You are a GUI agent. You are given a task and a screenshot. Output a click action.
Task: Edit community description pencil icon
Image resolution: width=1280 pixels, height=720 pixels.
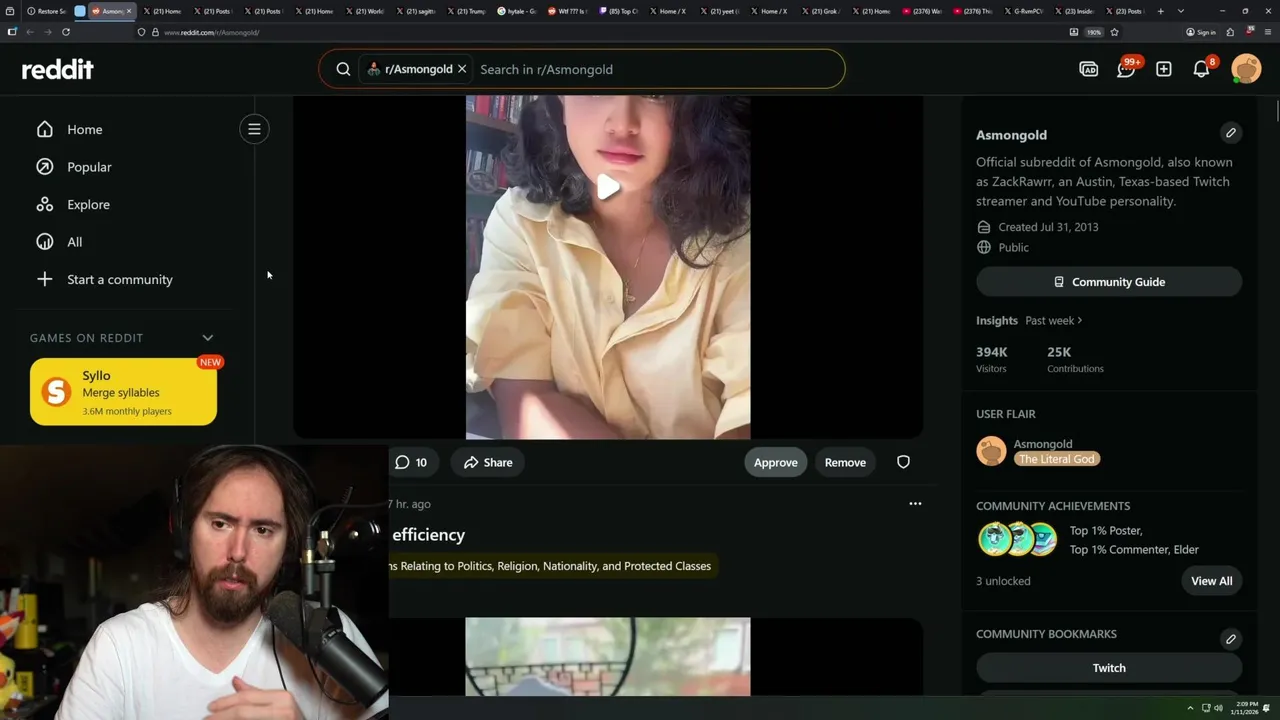click(1231, 133)
